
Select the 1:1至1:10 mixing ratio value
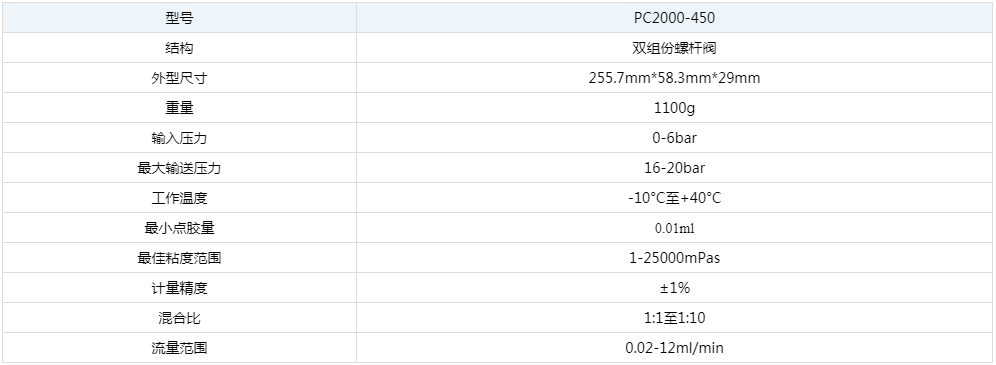[675, 317]
